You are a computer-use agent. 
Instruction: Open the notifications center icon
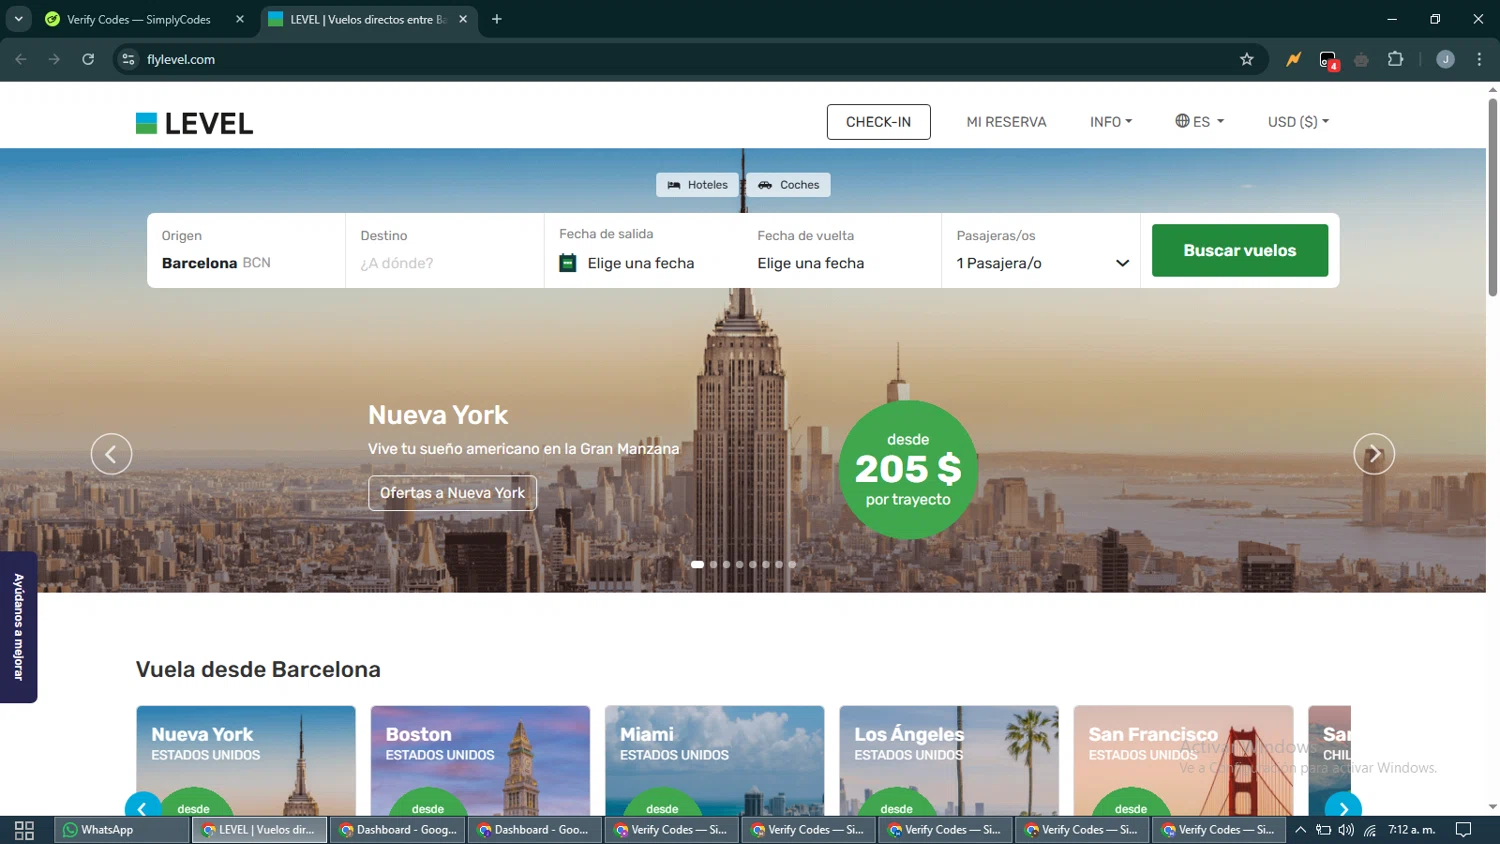(1463, 830)
